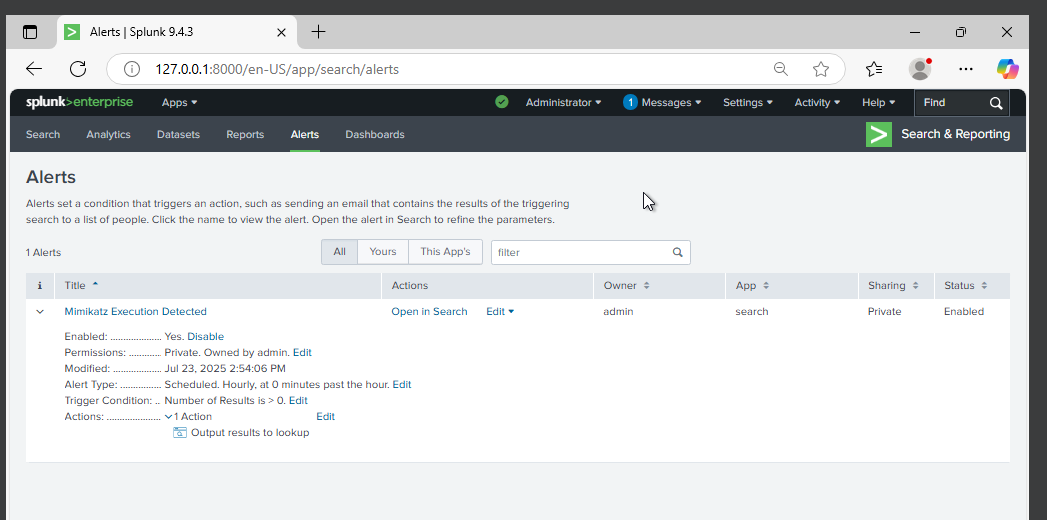Select the Yours filter toggle
Image resolution: width=1047 pixels, height=520 pixels.
(x=383, y=252)
